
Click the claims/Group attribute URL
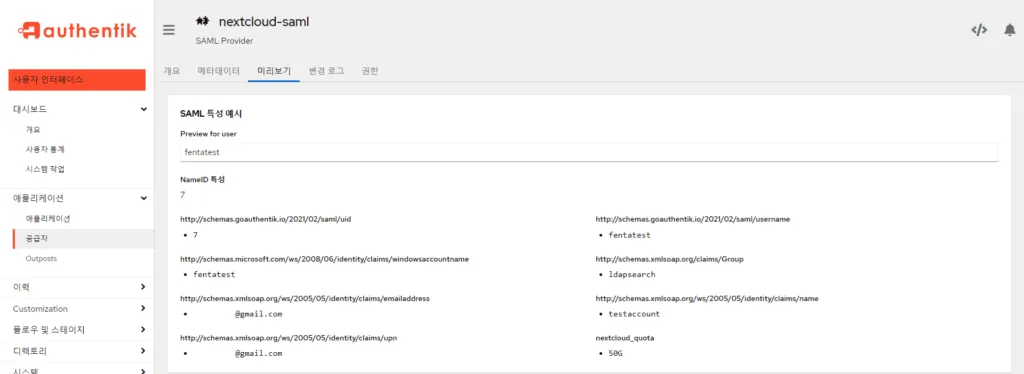pos(669,259)
